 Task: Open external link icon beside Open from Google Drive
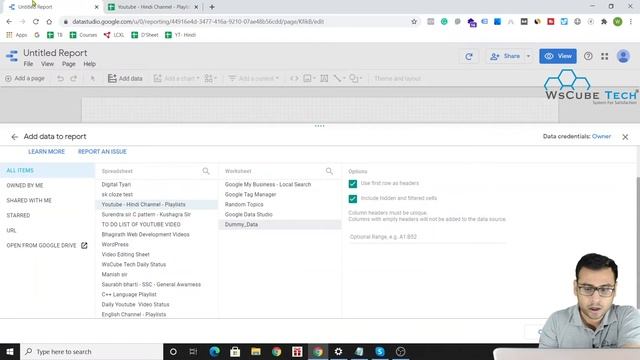click(84, 245)
